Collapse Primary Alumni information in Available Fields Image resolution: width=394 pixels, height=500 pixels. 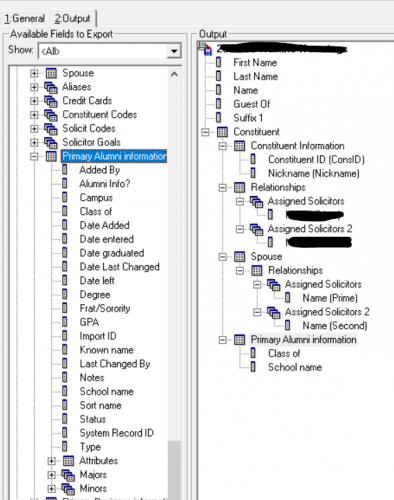[34, 156]
